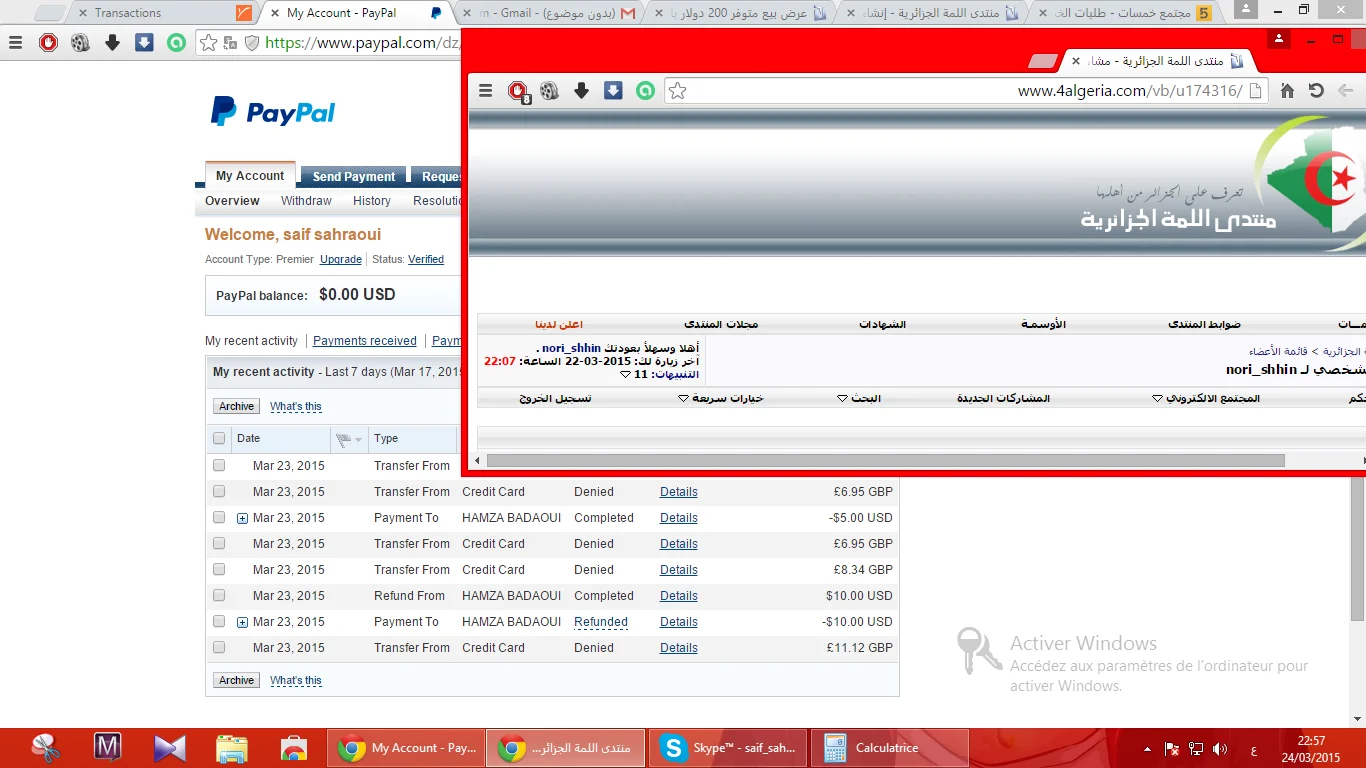Screen dimensions: 1366x768
Task: Check the box for the $10.00 USD refund
Action: 219,596
